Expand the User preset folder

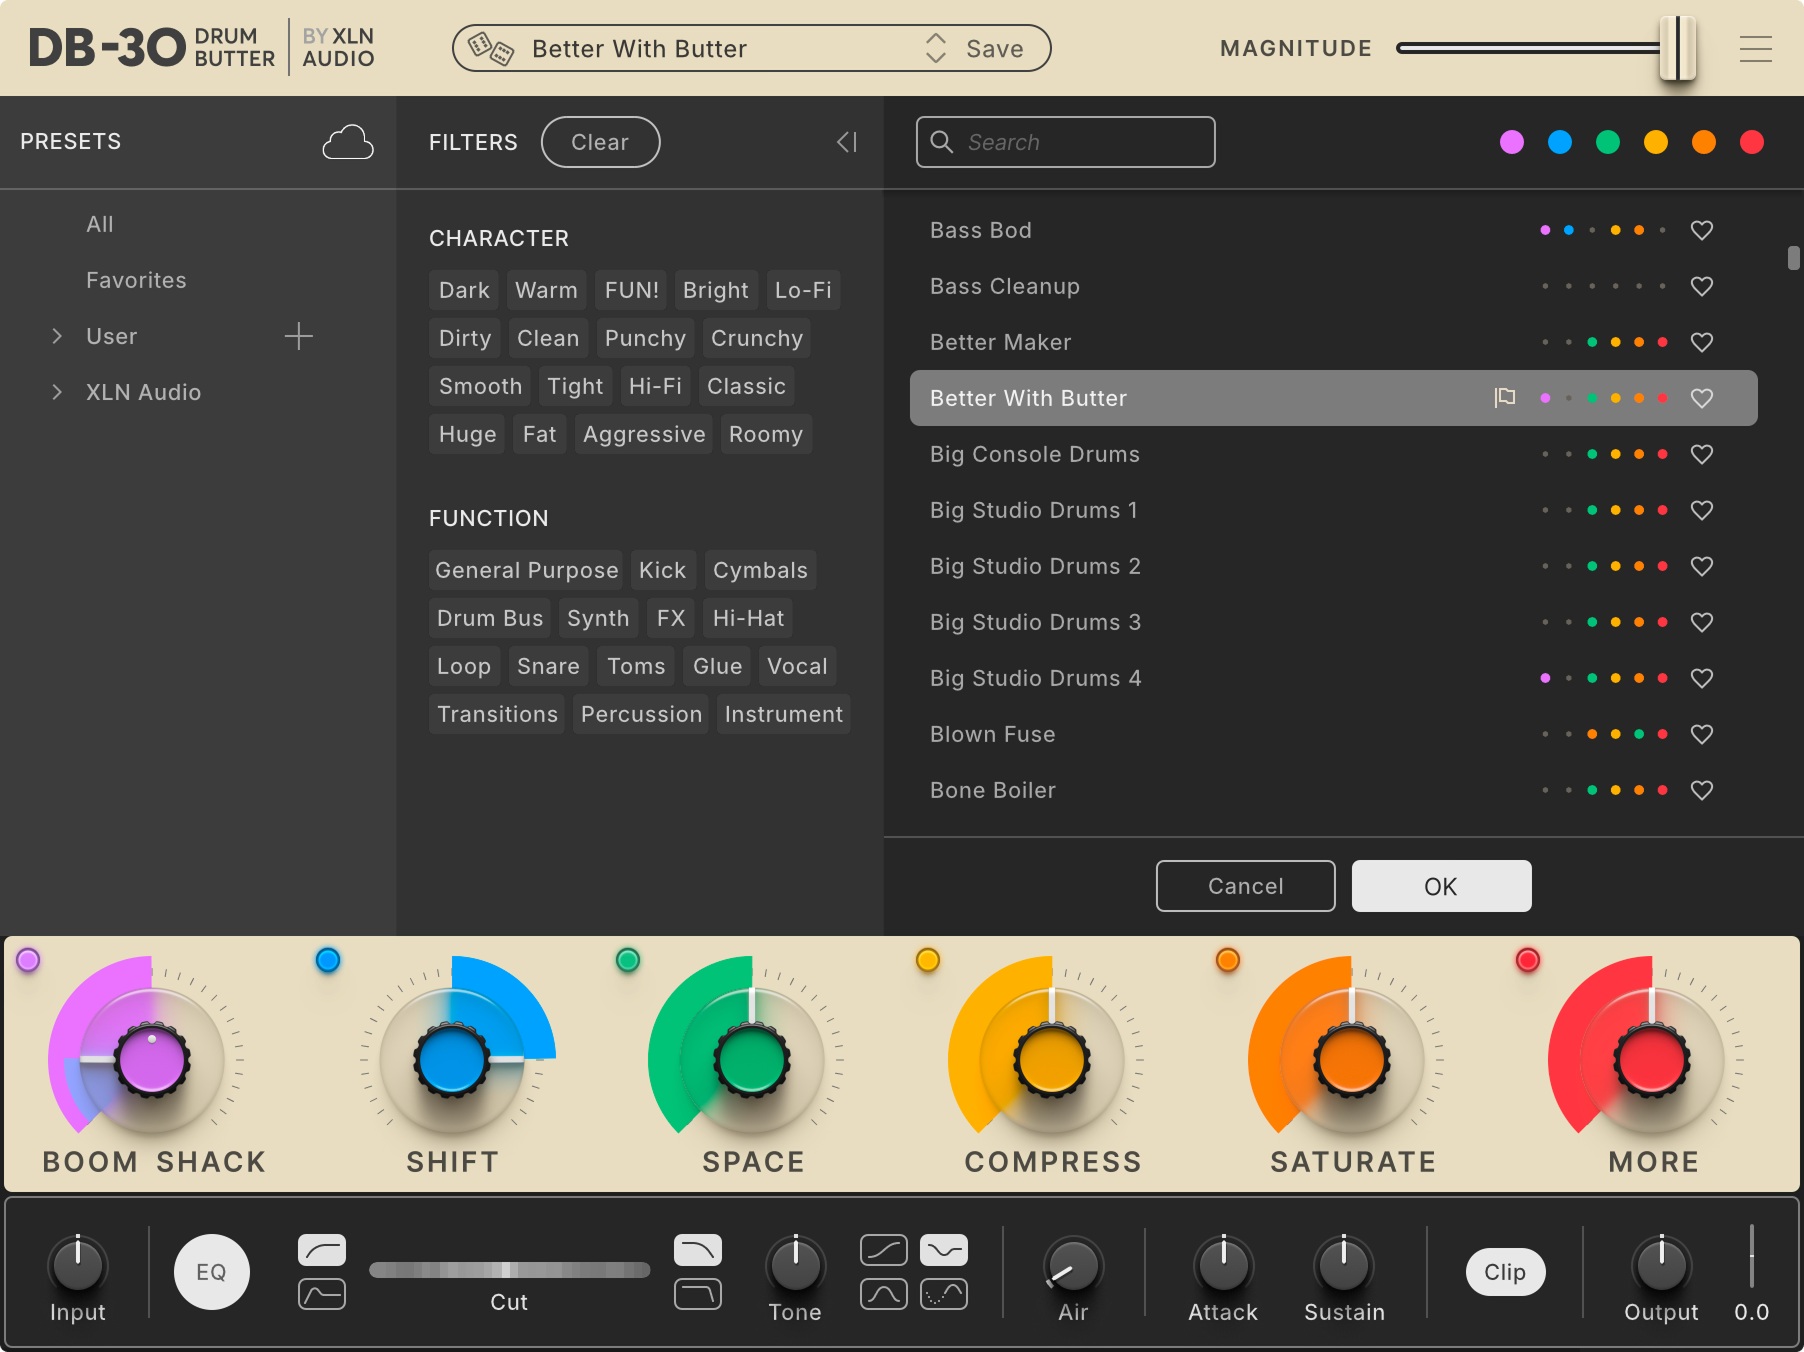57,336
